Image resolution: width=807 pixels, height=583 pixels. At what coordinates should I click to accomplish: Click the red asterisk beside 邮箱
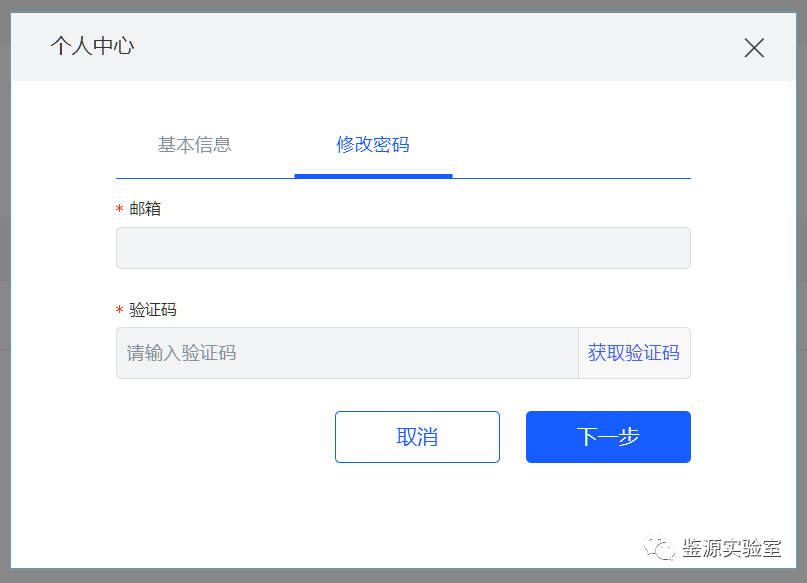point(120,209)
